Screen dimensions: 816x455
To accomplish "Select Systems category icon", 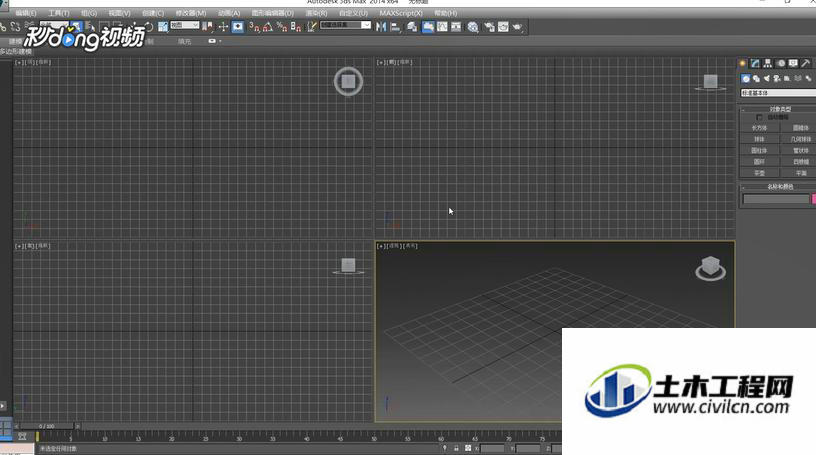I will [x=809, y=79].
